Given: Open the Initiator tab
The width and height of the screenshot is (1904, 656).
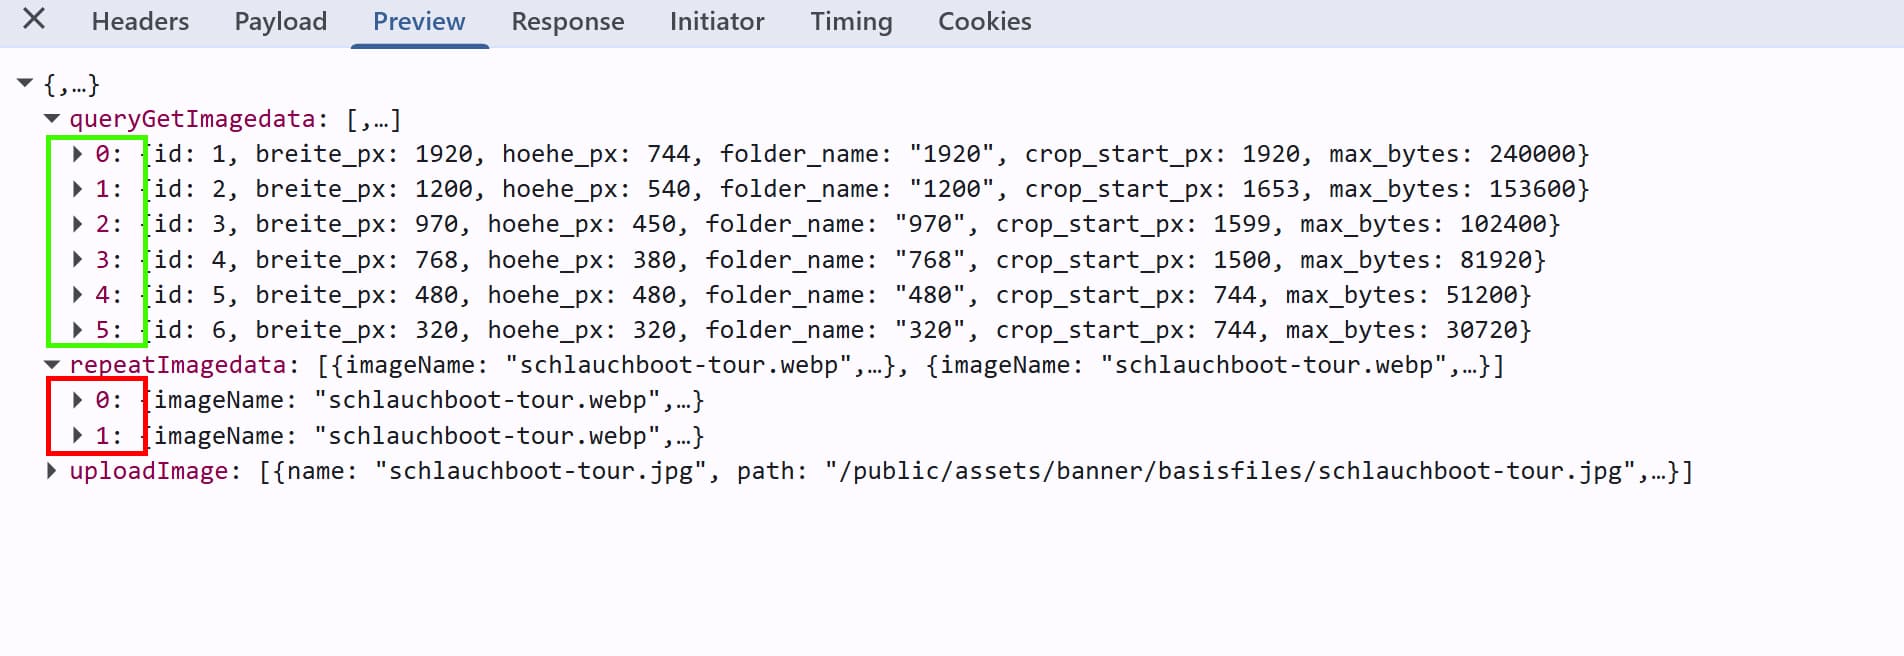Looking at the screenshot, I should tap(717, 21).
